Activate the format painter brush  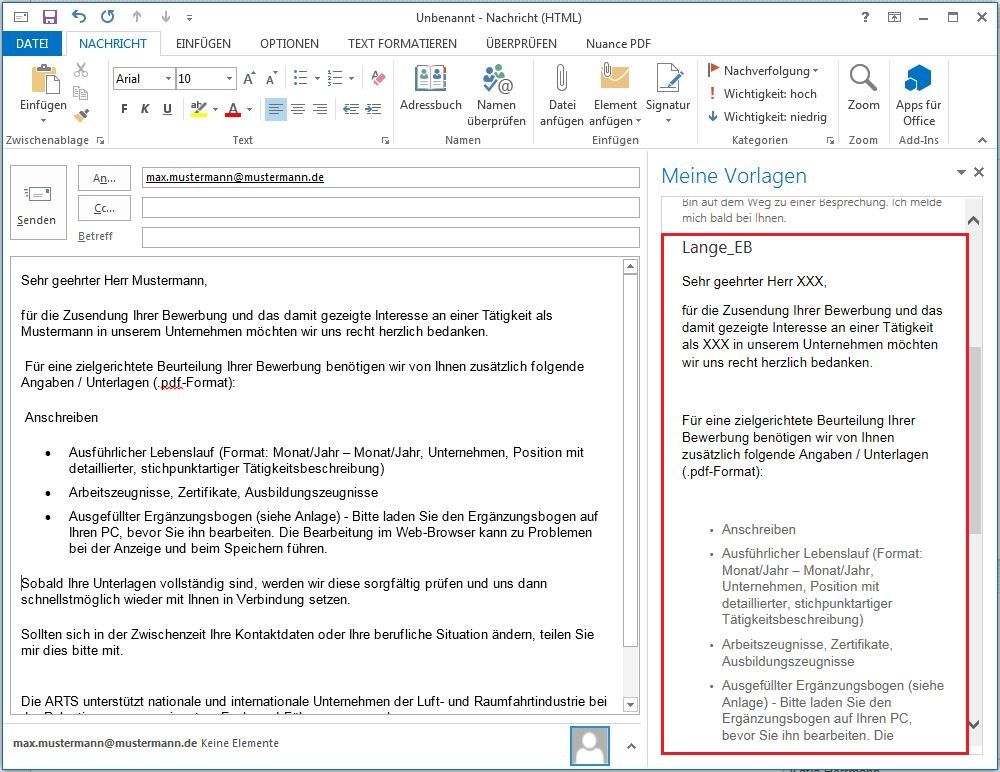point(81,116)
